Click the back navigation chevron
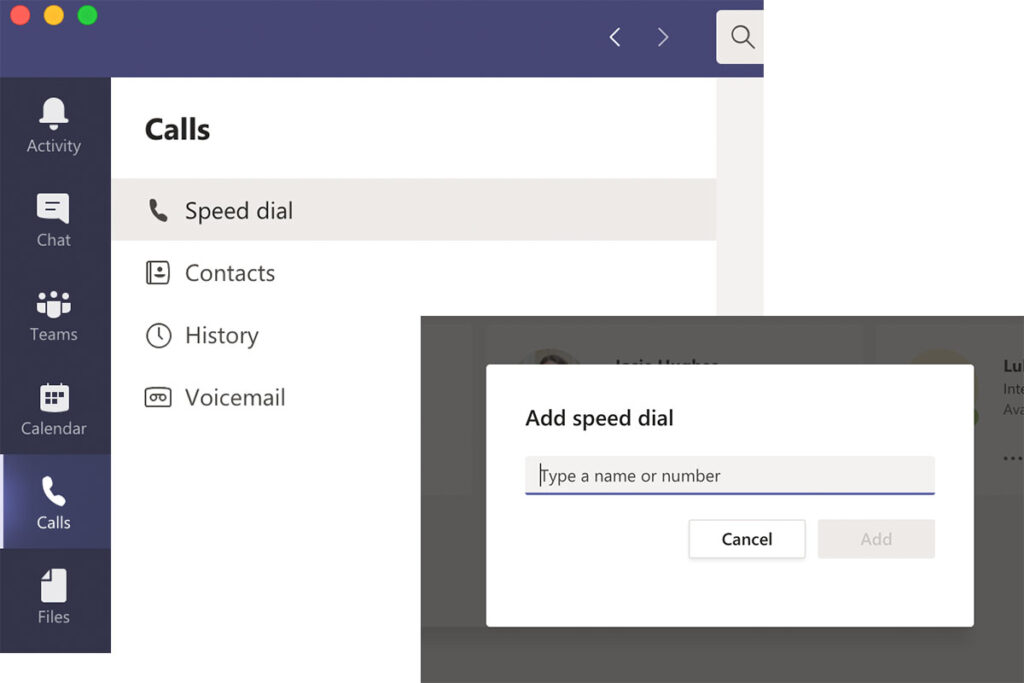This screenshot has height=683, width=1024. point(614,36)
